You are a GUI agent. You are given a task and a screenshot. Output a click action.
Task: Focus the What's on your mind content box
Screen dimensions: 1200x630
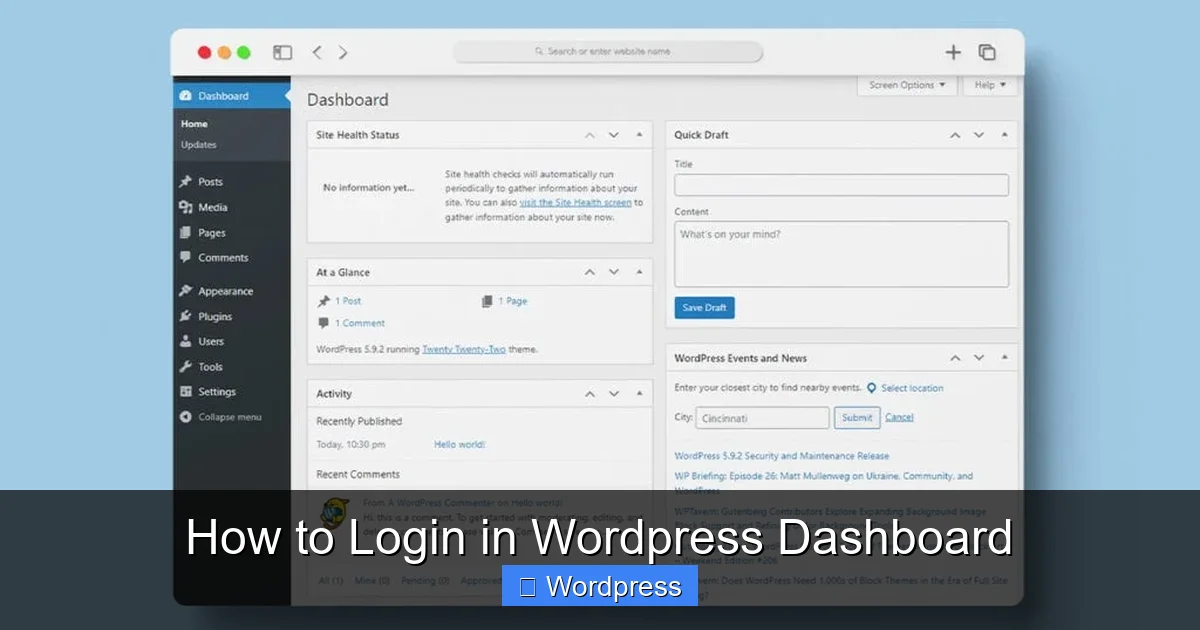click(x=841, y=254)
